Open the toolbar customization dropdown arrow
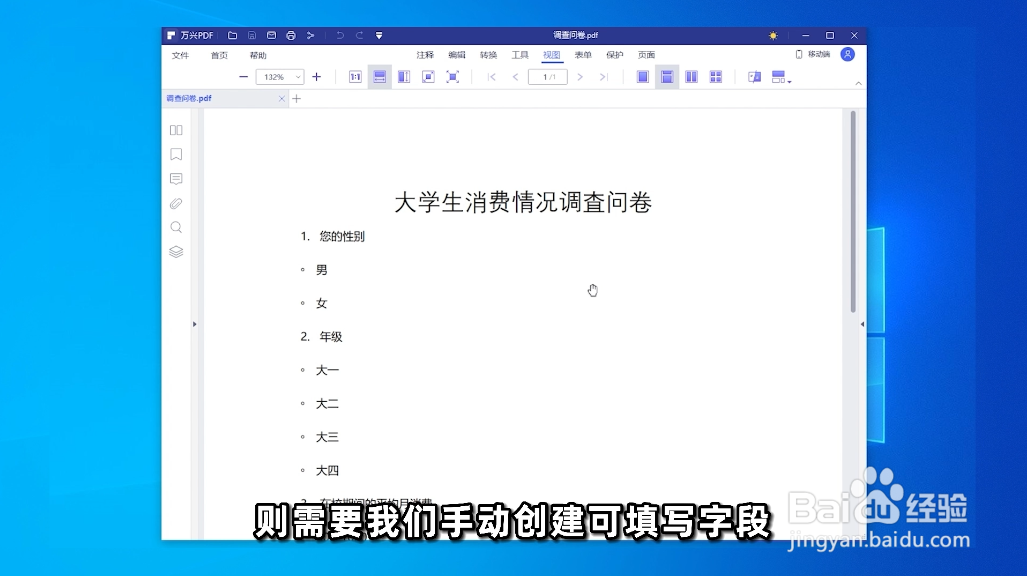This screenshot has height=576, width=1027. (x=378, y=34)
